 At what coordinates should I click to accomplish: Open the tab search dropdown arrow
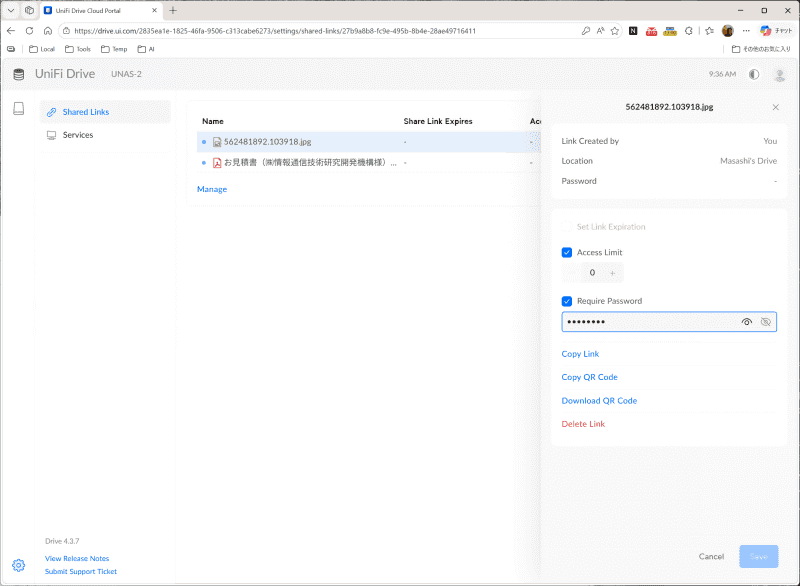coord(11,10)
